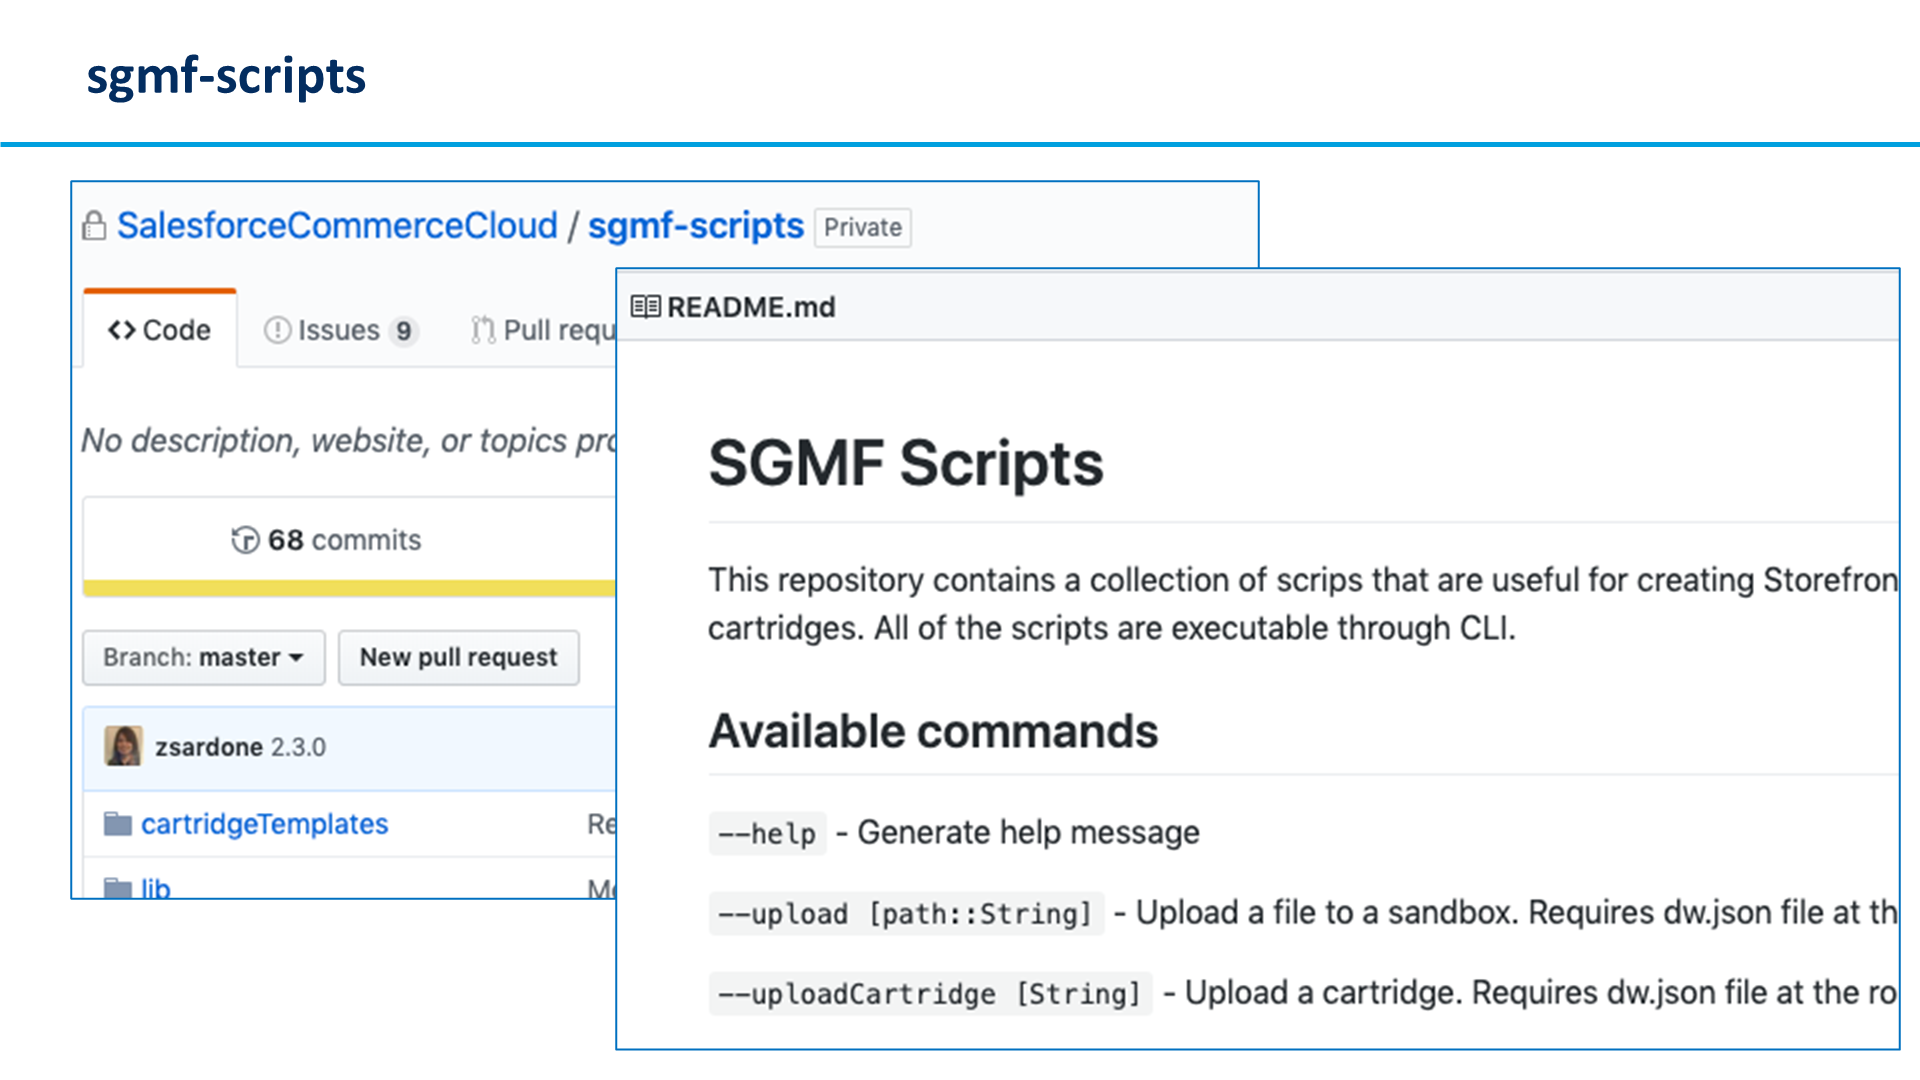Open the zsardone committer profile link
Screen dimensions: 1920x1080
click(x=209, y=747)
